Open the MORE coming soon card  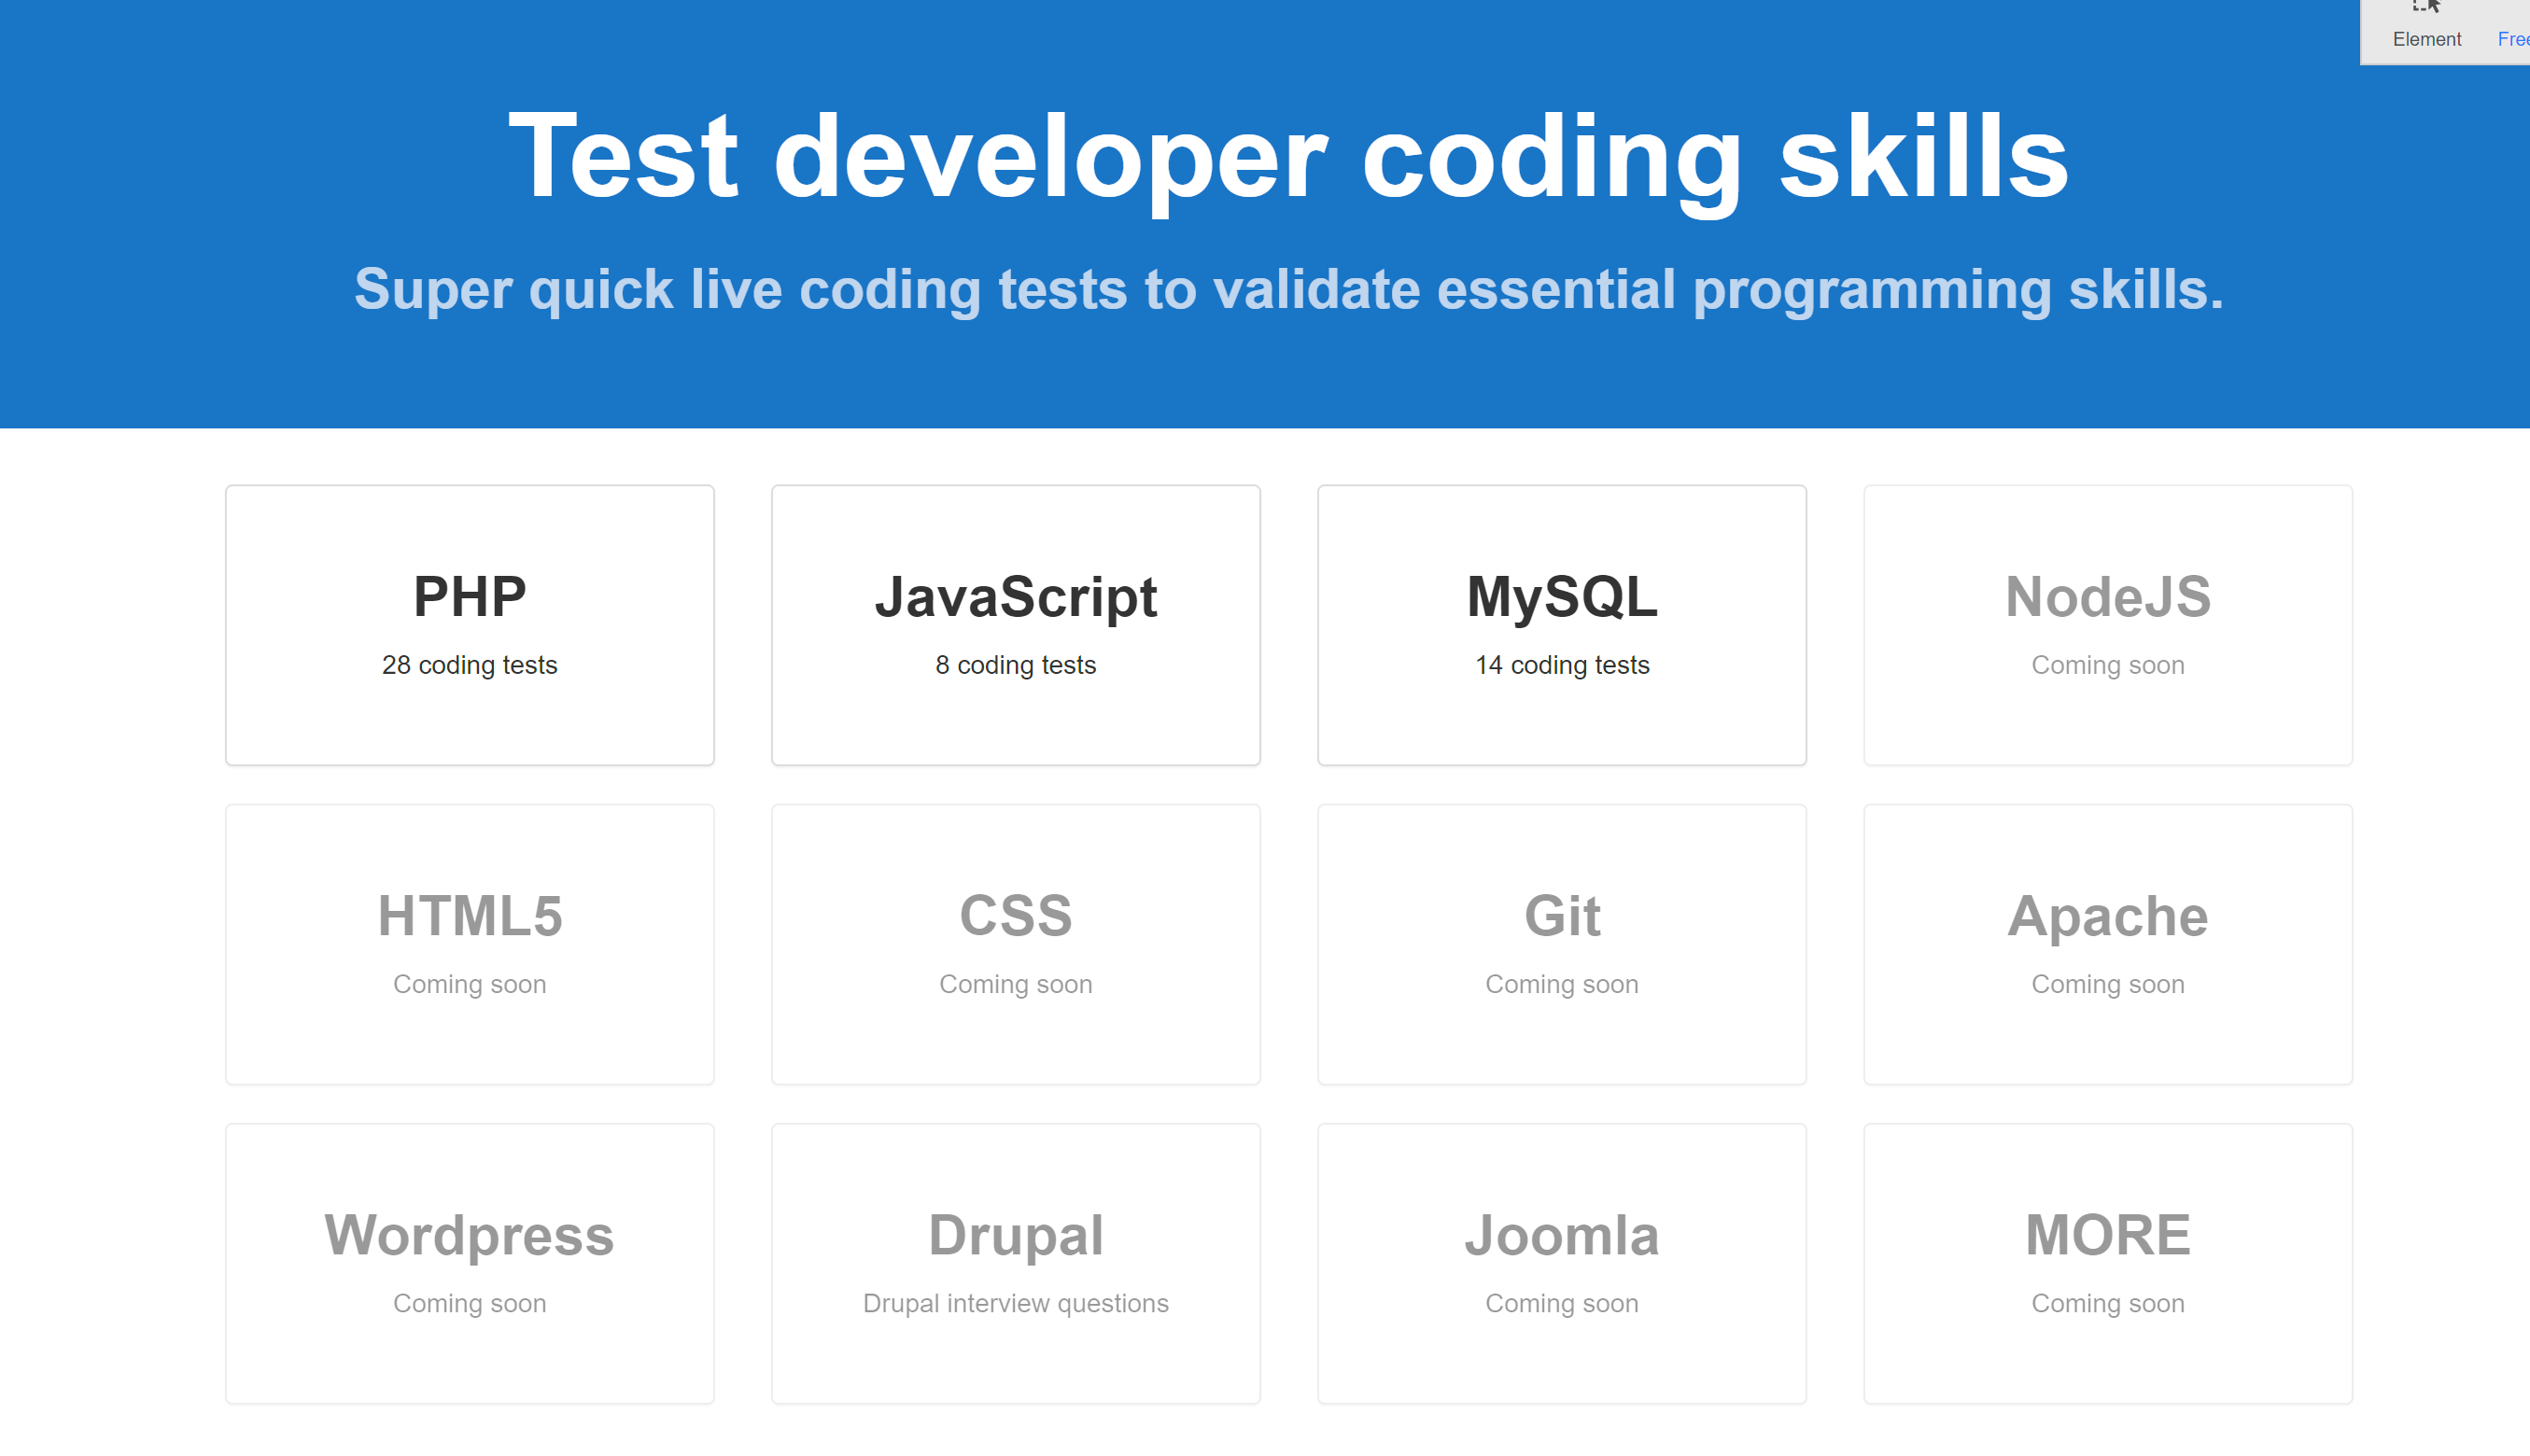tap(2108, 1263)
